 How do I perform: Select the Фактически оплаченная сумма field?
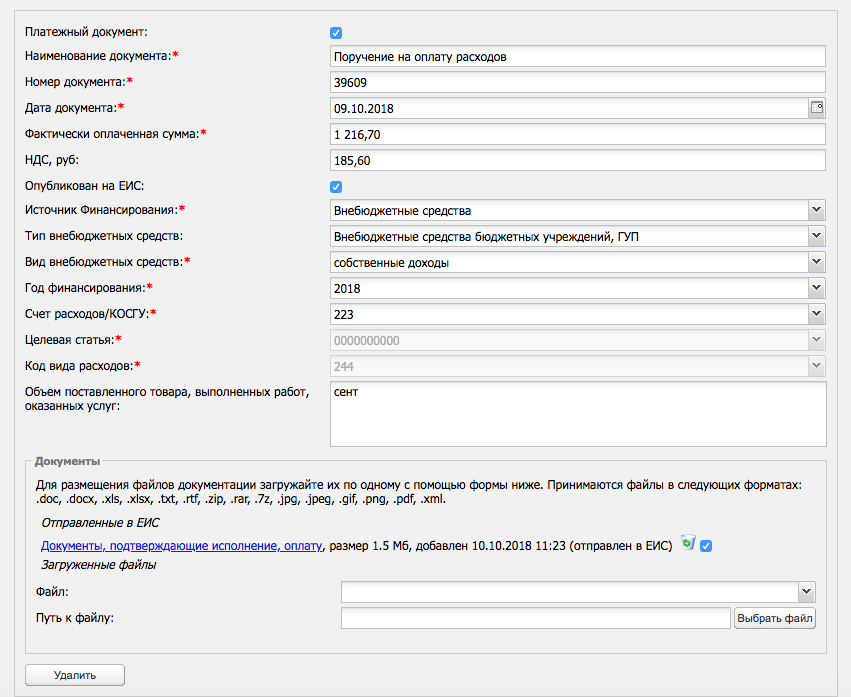click(x=577, y=134)
